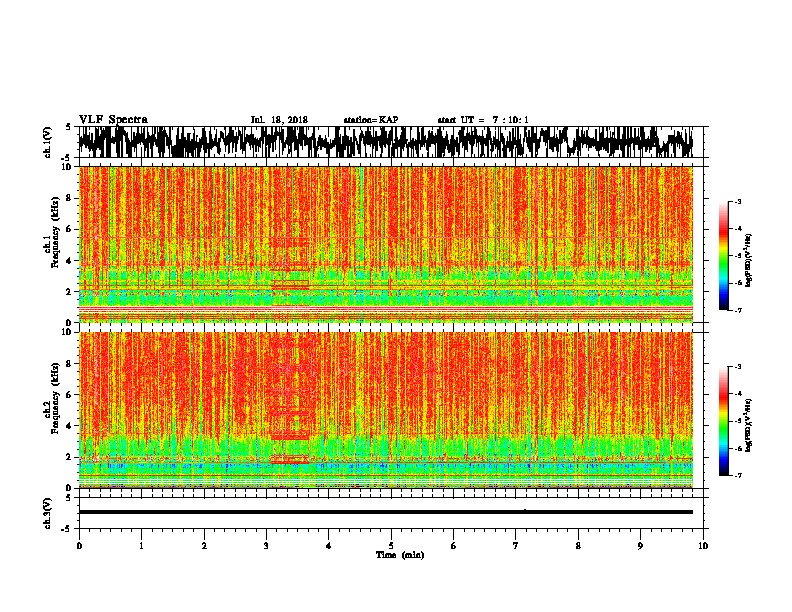Viewport: 792px width, 612px height.
Task: Click the ch.1 frequency axis 10 kHz tick label
Action: 67,167
